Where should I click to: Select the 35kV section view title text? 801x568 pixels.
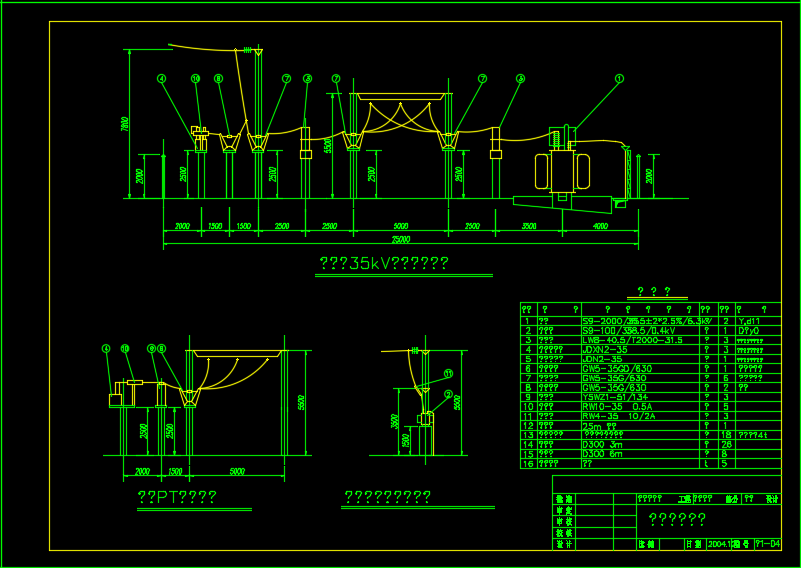tap(384, 264)
